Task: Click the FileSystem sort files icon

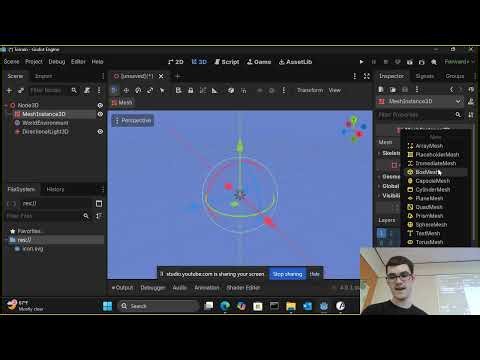Action: click(x=99, y=216)
